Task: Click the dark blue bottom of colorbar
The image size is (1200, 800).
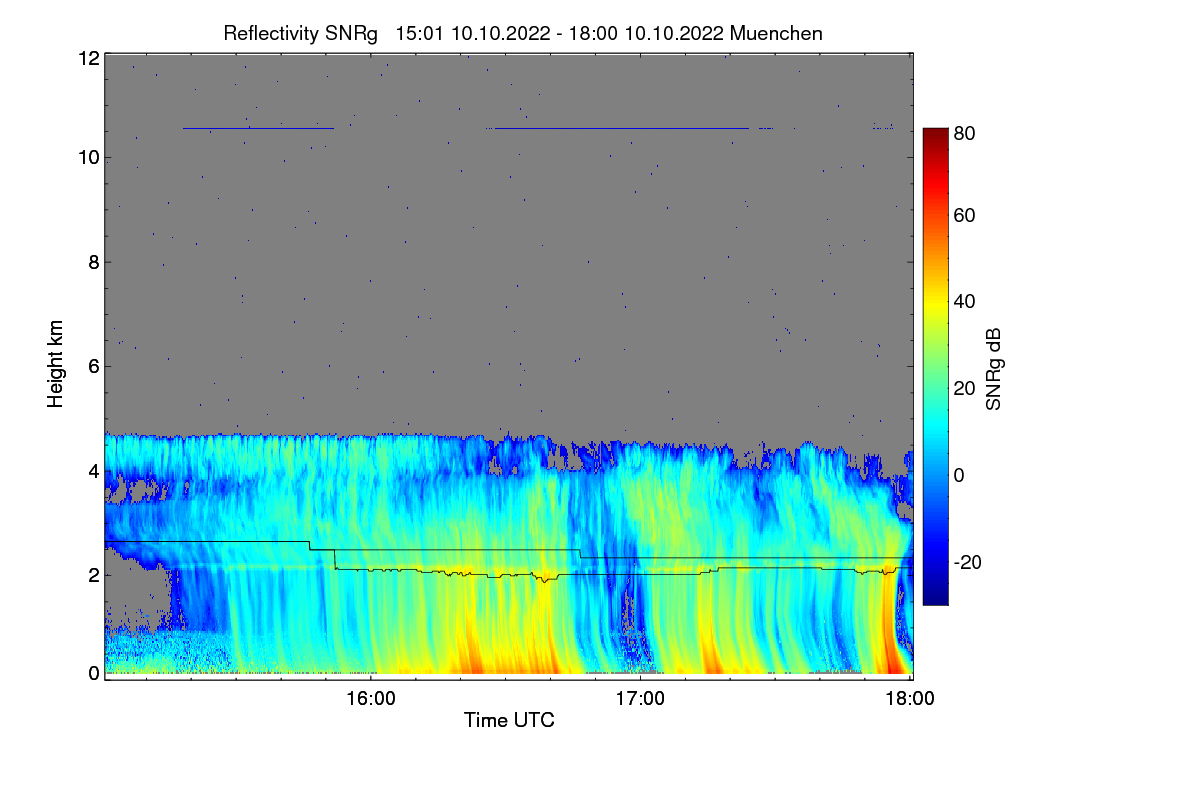Action: tap(934, 598)
